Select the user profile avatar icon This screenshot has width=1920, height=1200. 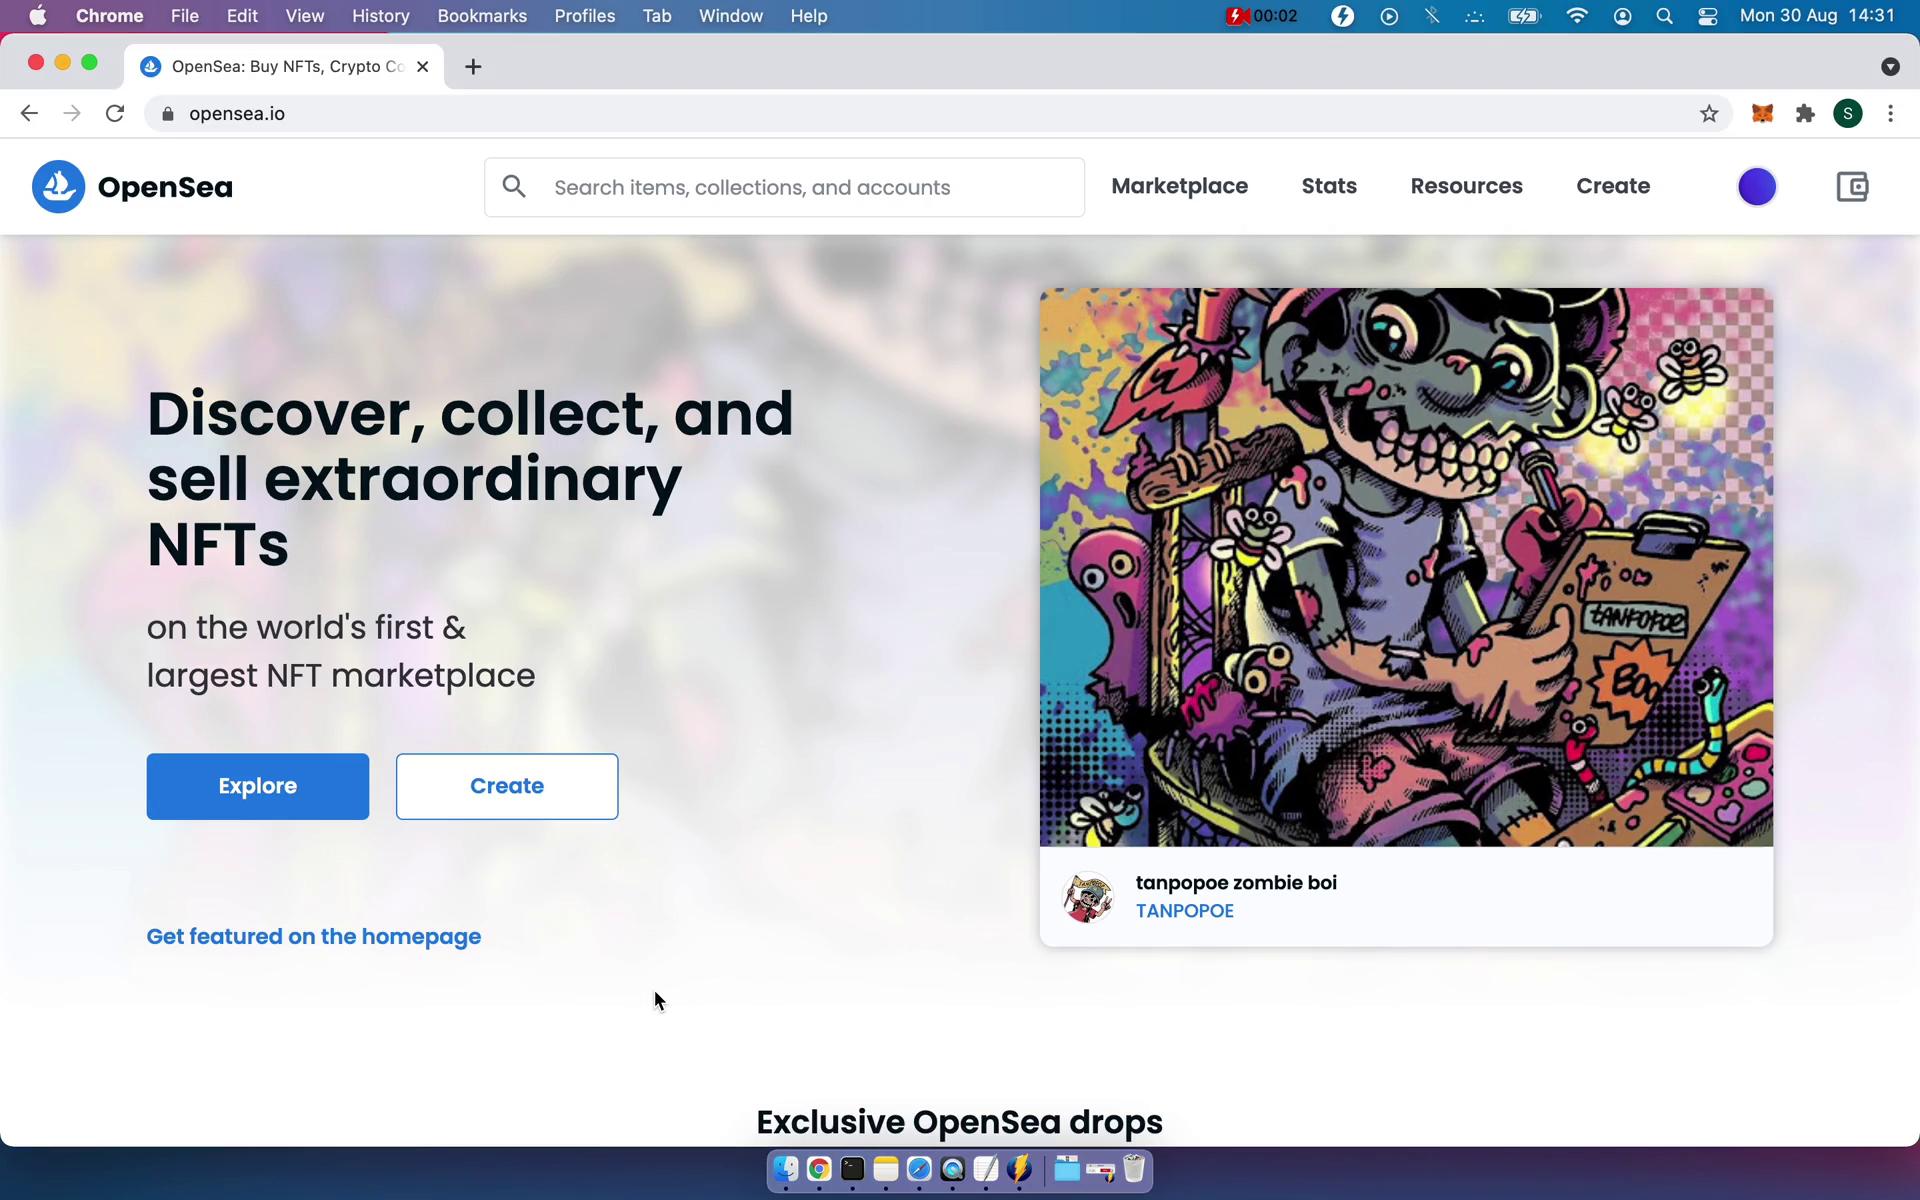tap(1756, 185)
